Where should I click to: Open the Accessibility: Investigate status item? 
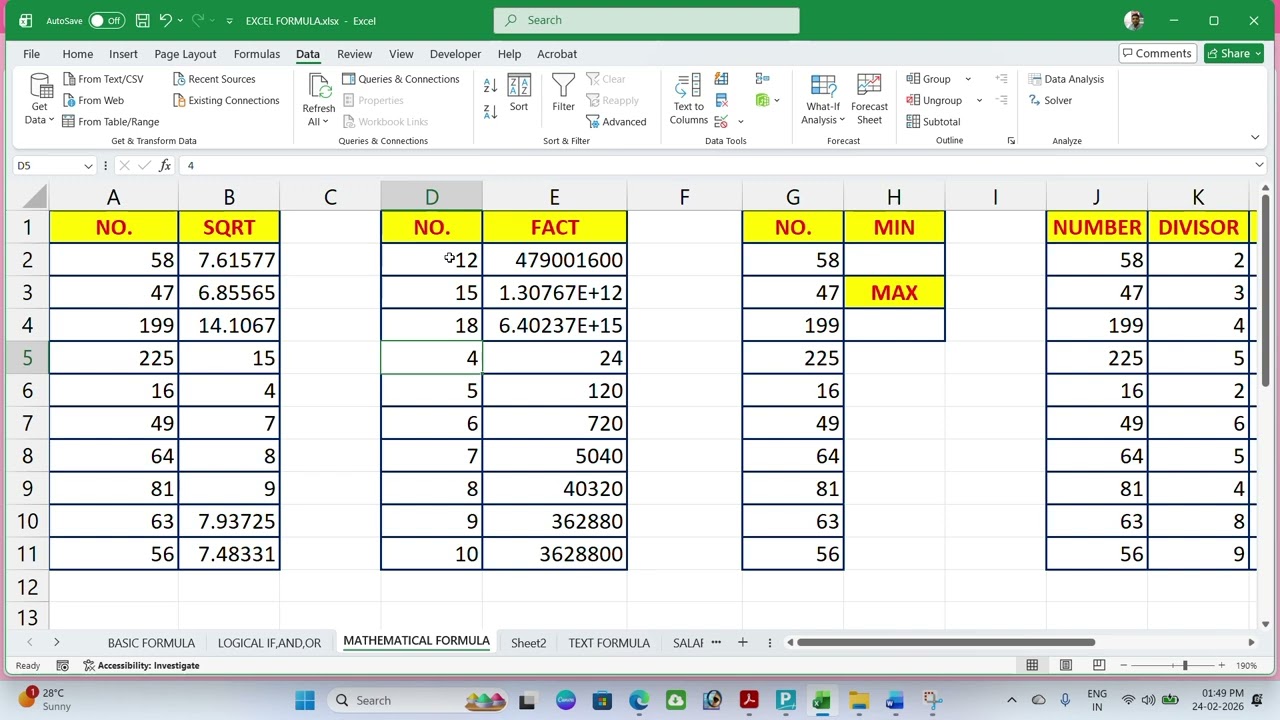(x=141, y=665)
